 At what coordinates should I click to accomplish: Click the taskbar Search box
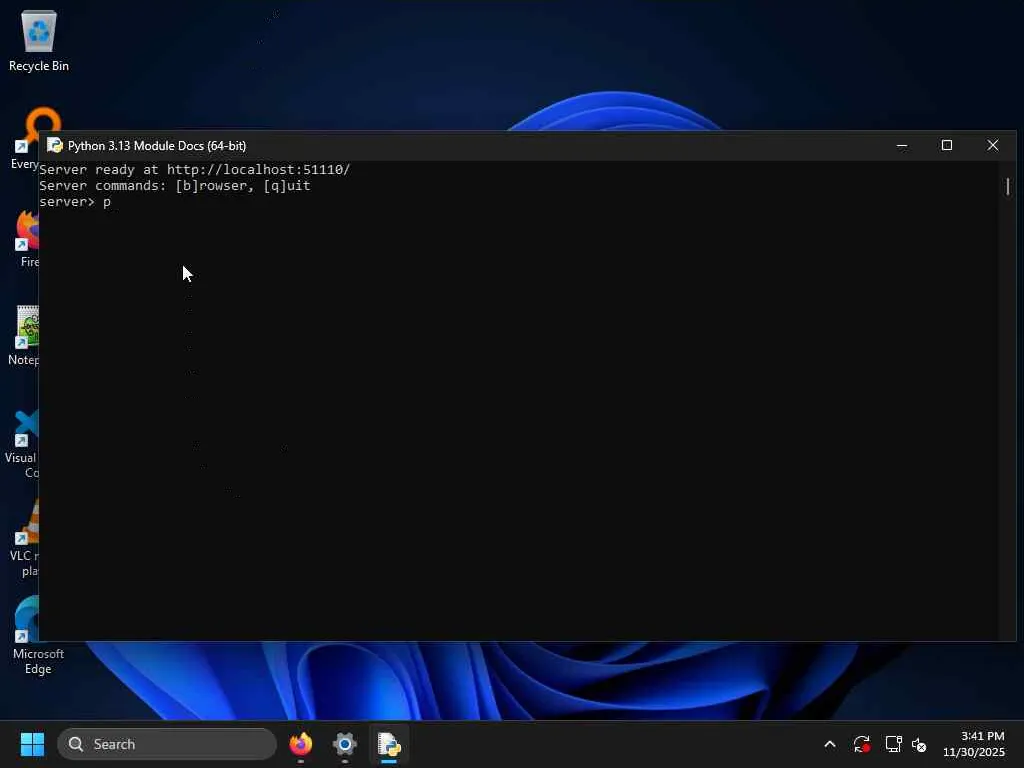(x=167, y=744)
